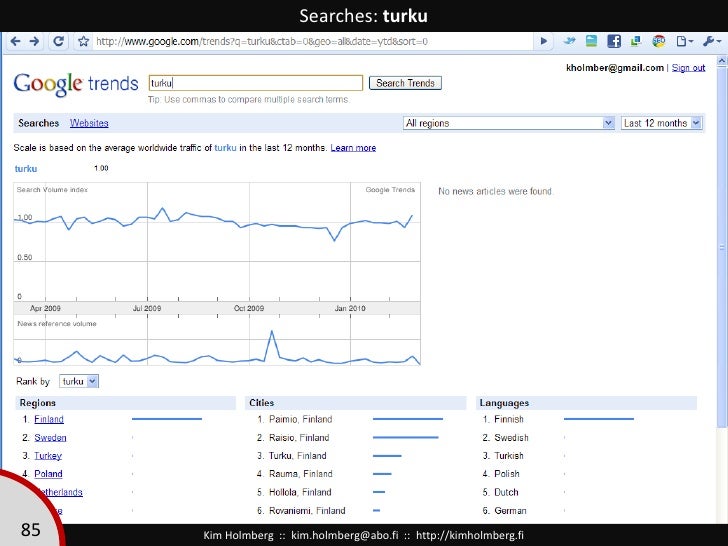Open the Poland region link
The image size is (728, 546).
coord(48,474)
